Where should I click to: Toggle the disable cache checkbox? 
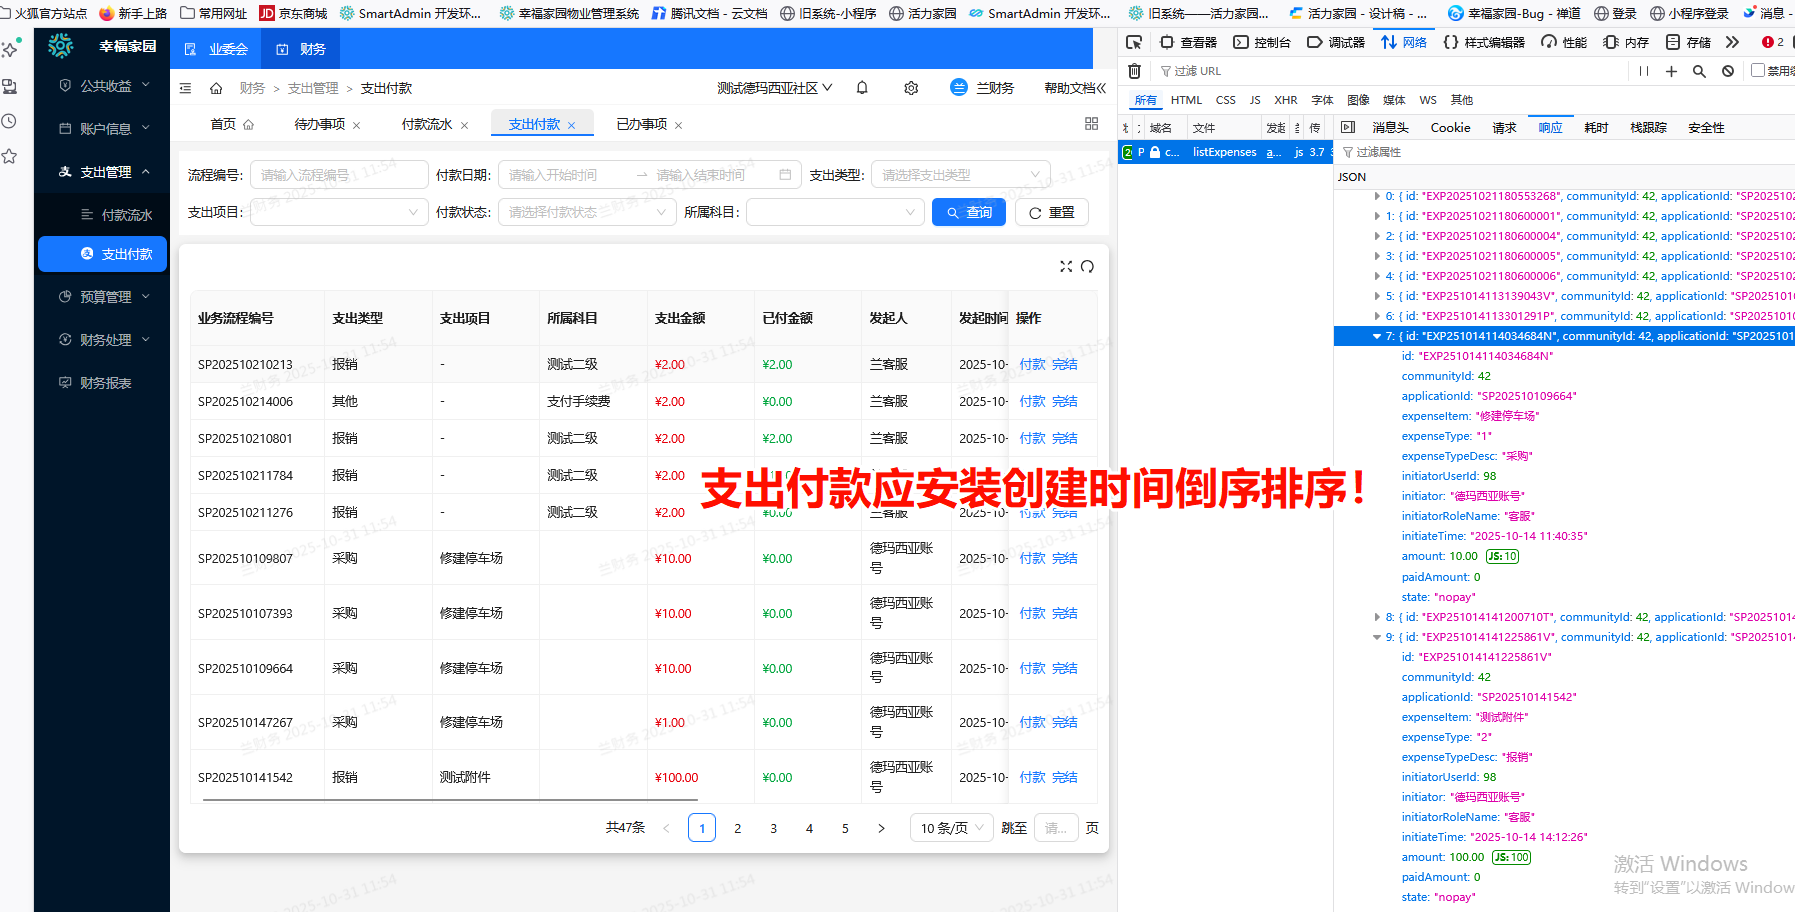1758,71
